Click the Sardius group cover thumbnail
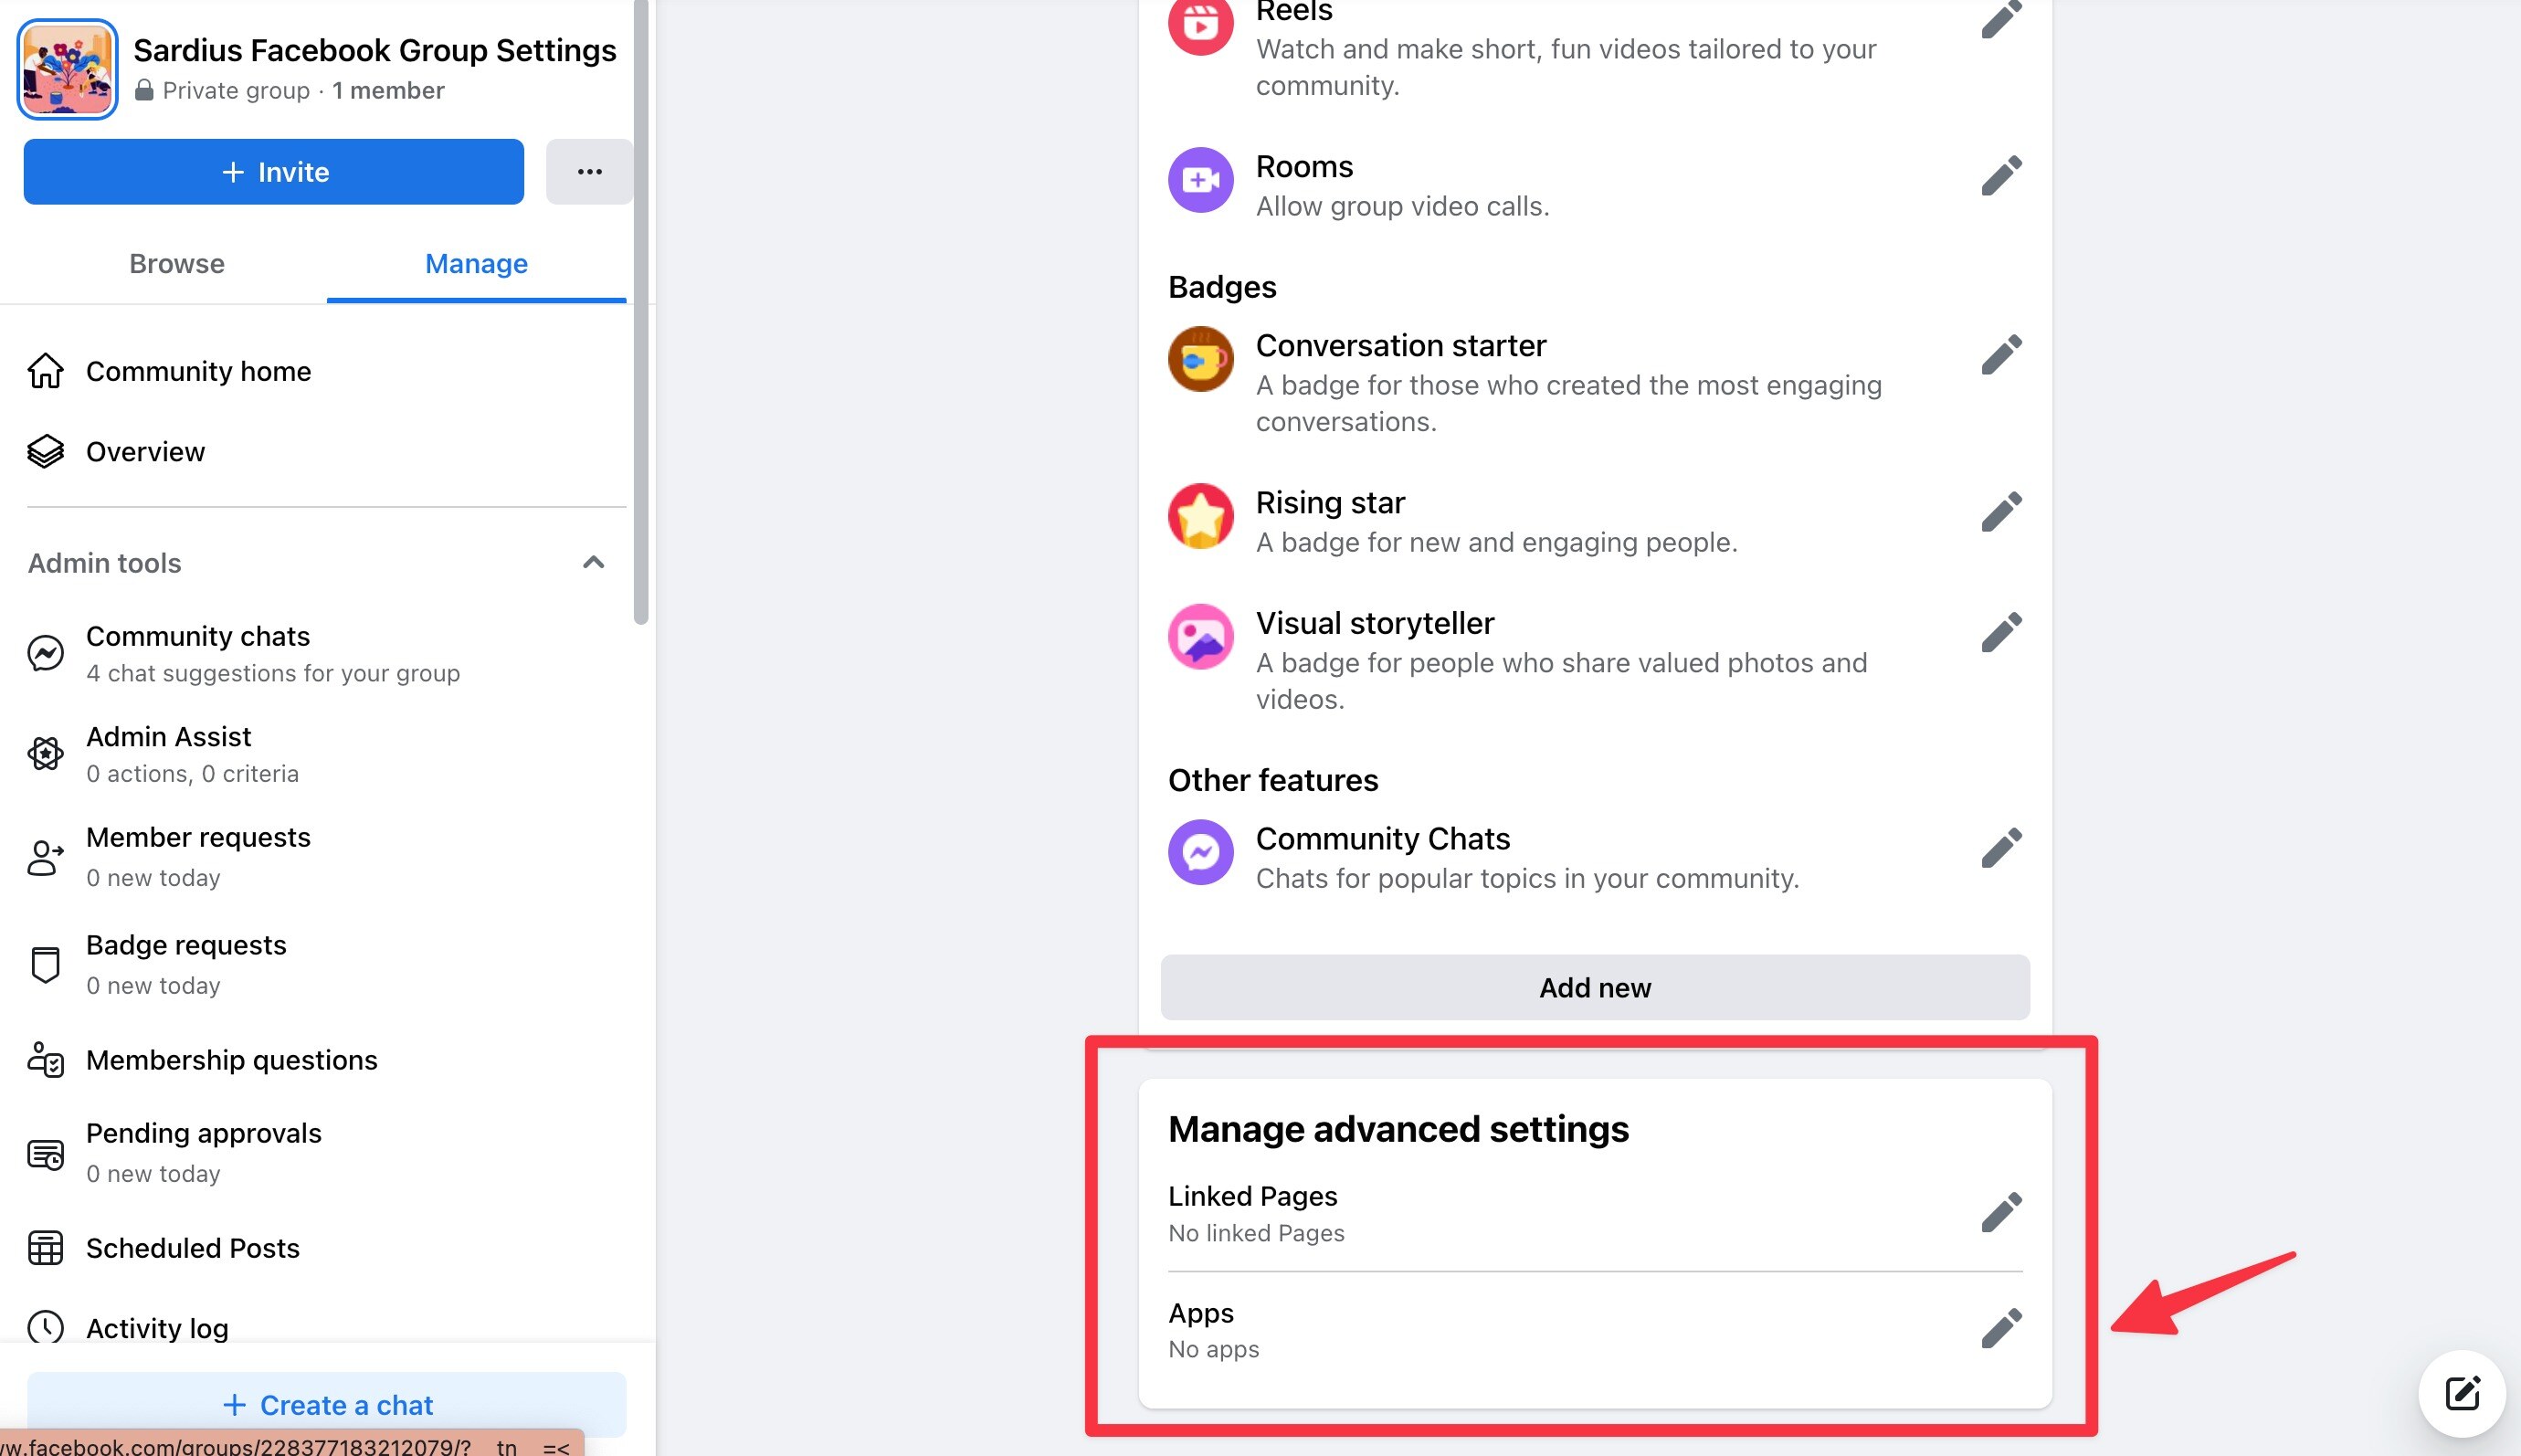The width and height of the screenshot is (2521, 1456). coord(67,69)
